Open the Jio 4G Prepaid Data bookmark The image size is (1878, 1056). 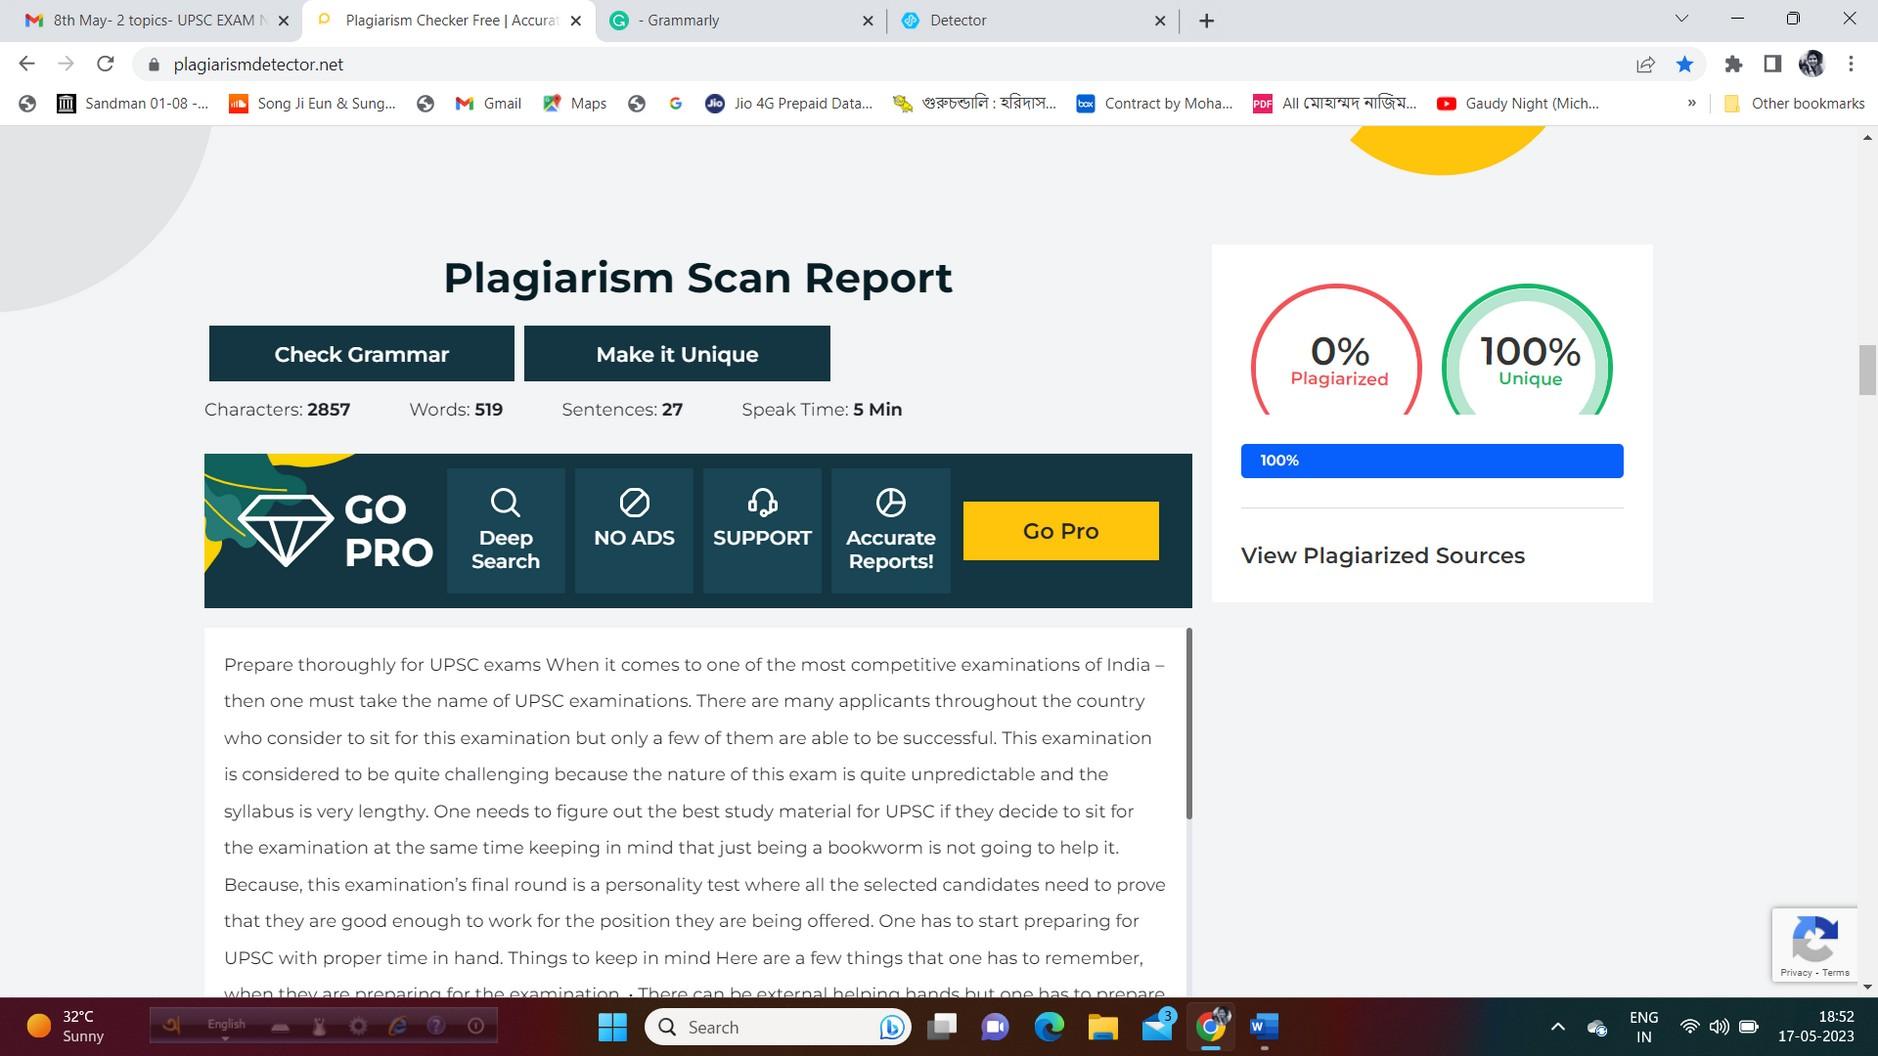[x=789, y=103]
